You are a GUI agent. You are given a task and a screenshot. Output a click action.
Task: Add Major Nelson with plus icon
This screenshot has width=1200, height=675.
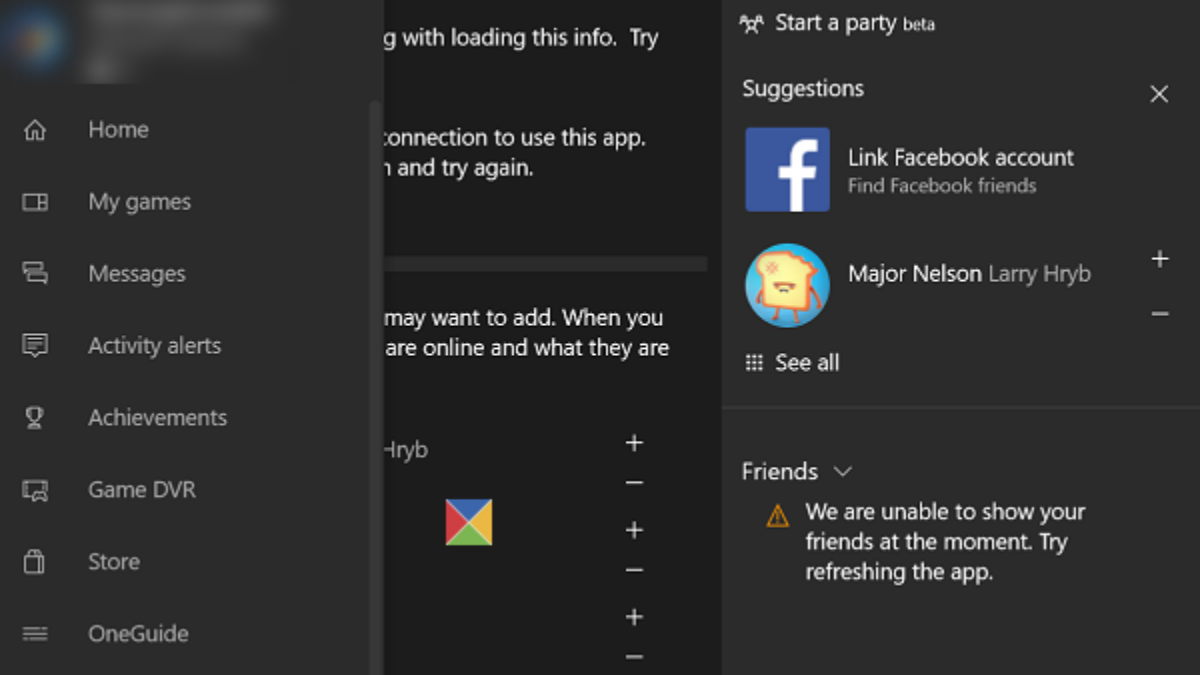(1160, 259)
